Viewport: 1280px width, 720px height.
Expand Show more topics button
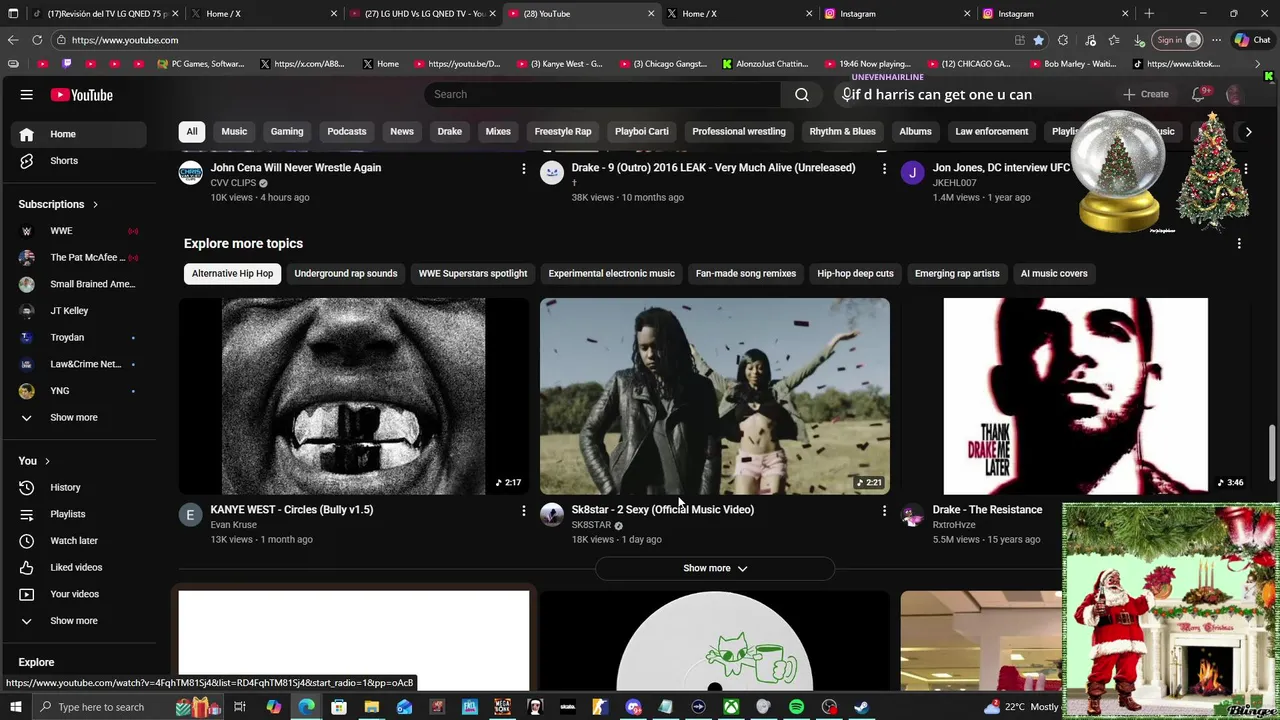tap(714, 568)
